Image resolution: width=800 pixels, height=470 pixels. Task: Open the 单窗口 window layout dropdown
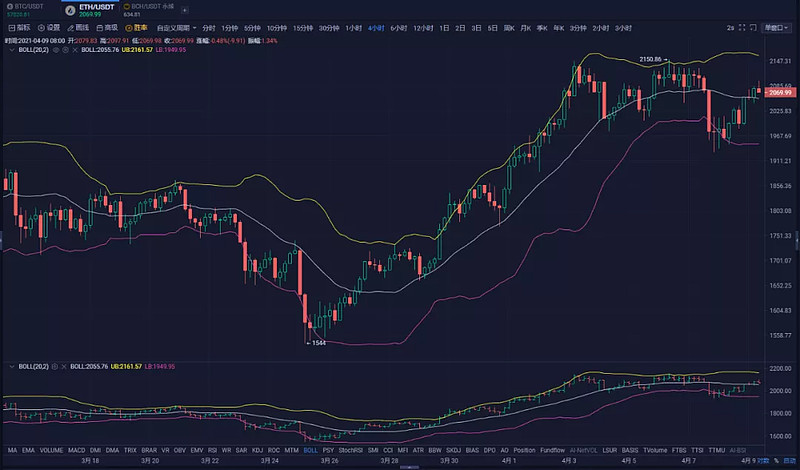click(x=776, y=28)
